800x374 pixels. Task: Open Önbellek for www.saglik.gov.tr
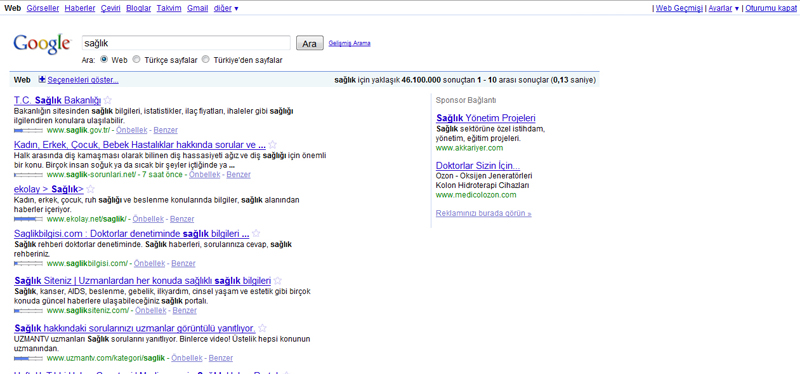click(x=132, y=130)
